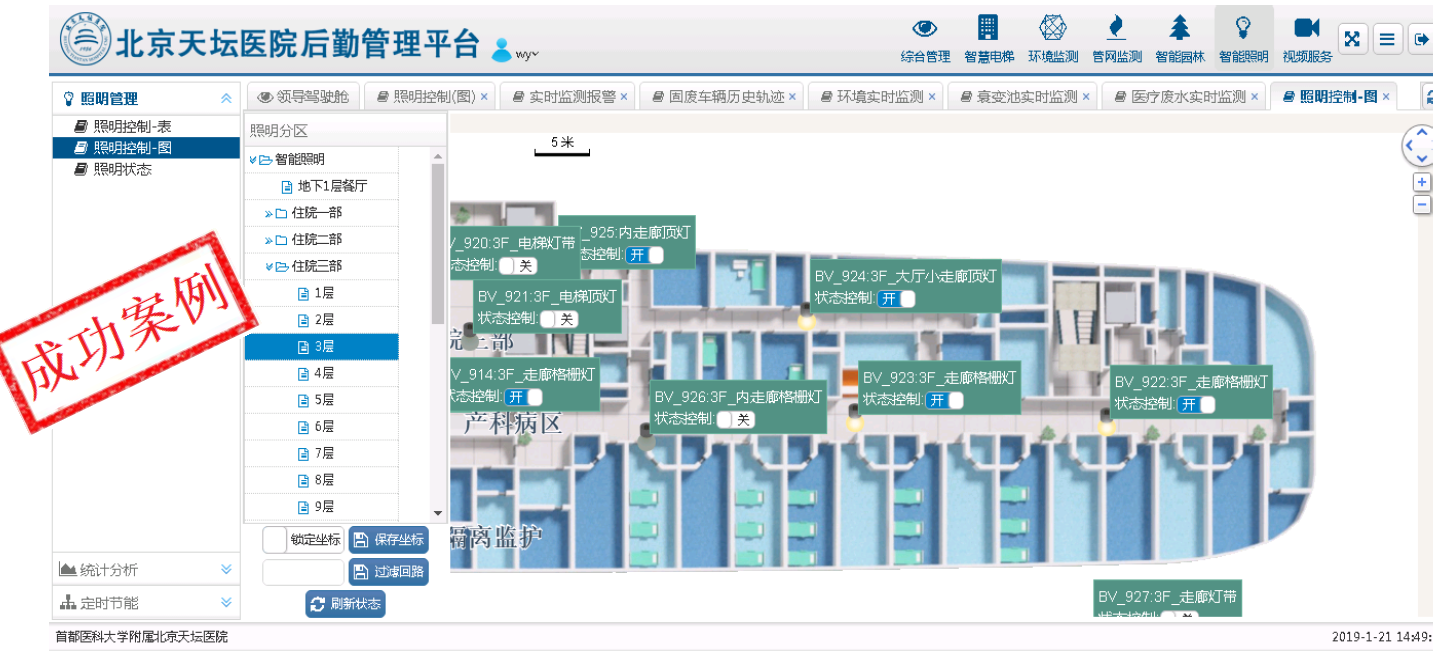Click the 刷新状态 button

coord(345,604)
